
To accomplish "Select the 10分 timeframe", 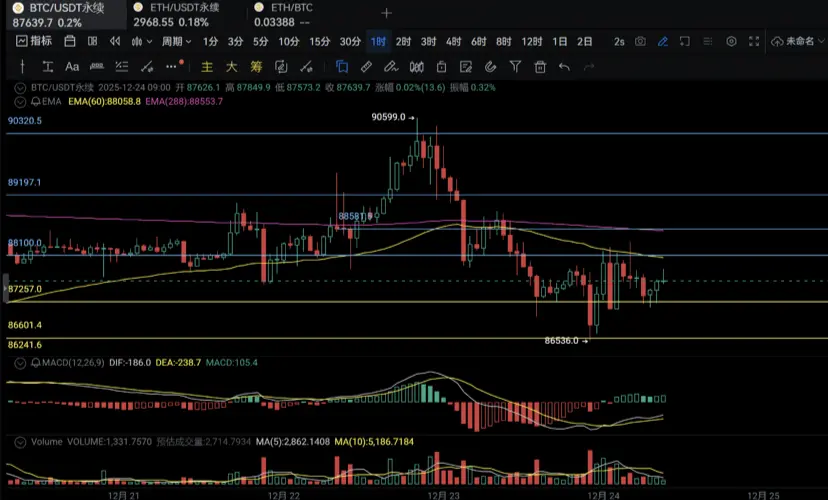I will [289, 41].
